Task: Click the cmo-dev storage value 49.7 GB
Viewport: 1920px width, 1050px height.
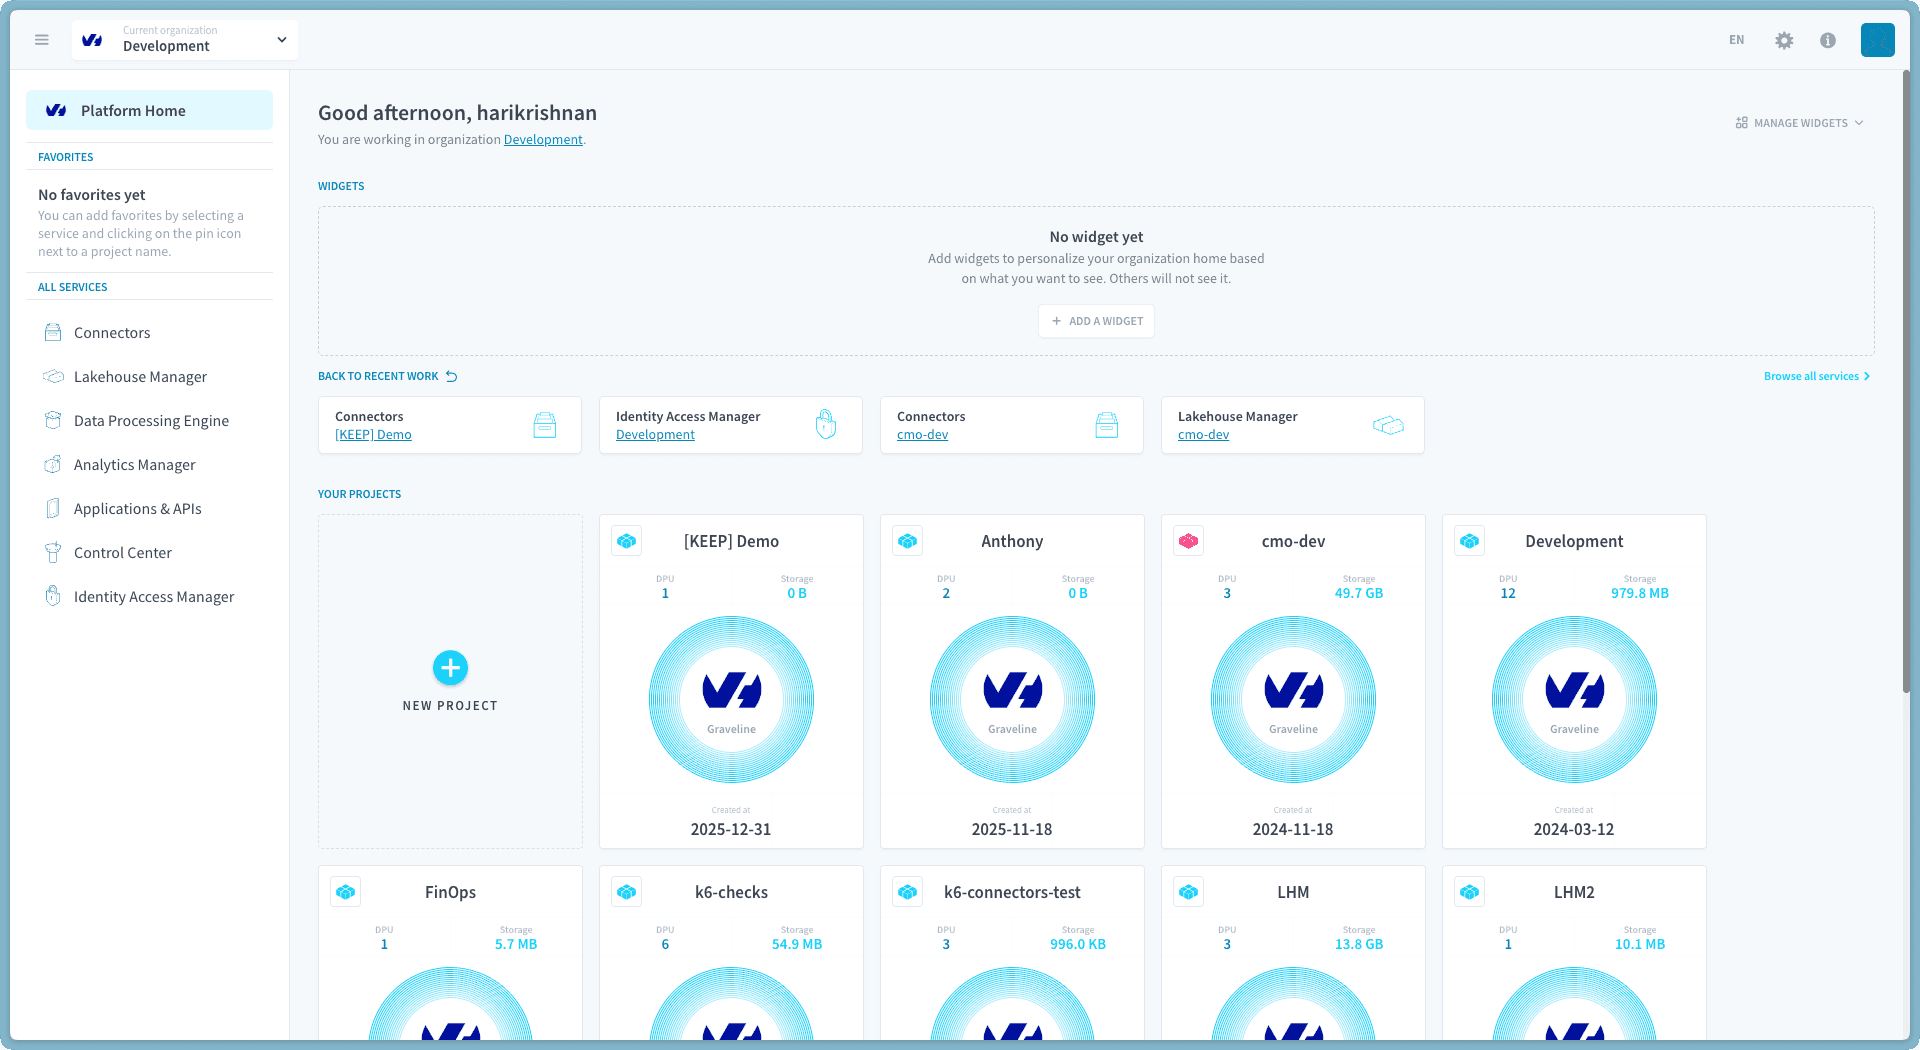Action: click(1359, 593)
